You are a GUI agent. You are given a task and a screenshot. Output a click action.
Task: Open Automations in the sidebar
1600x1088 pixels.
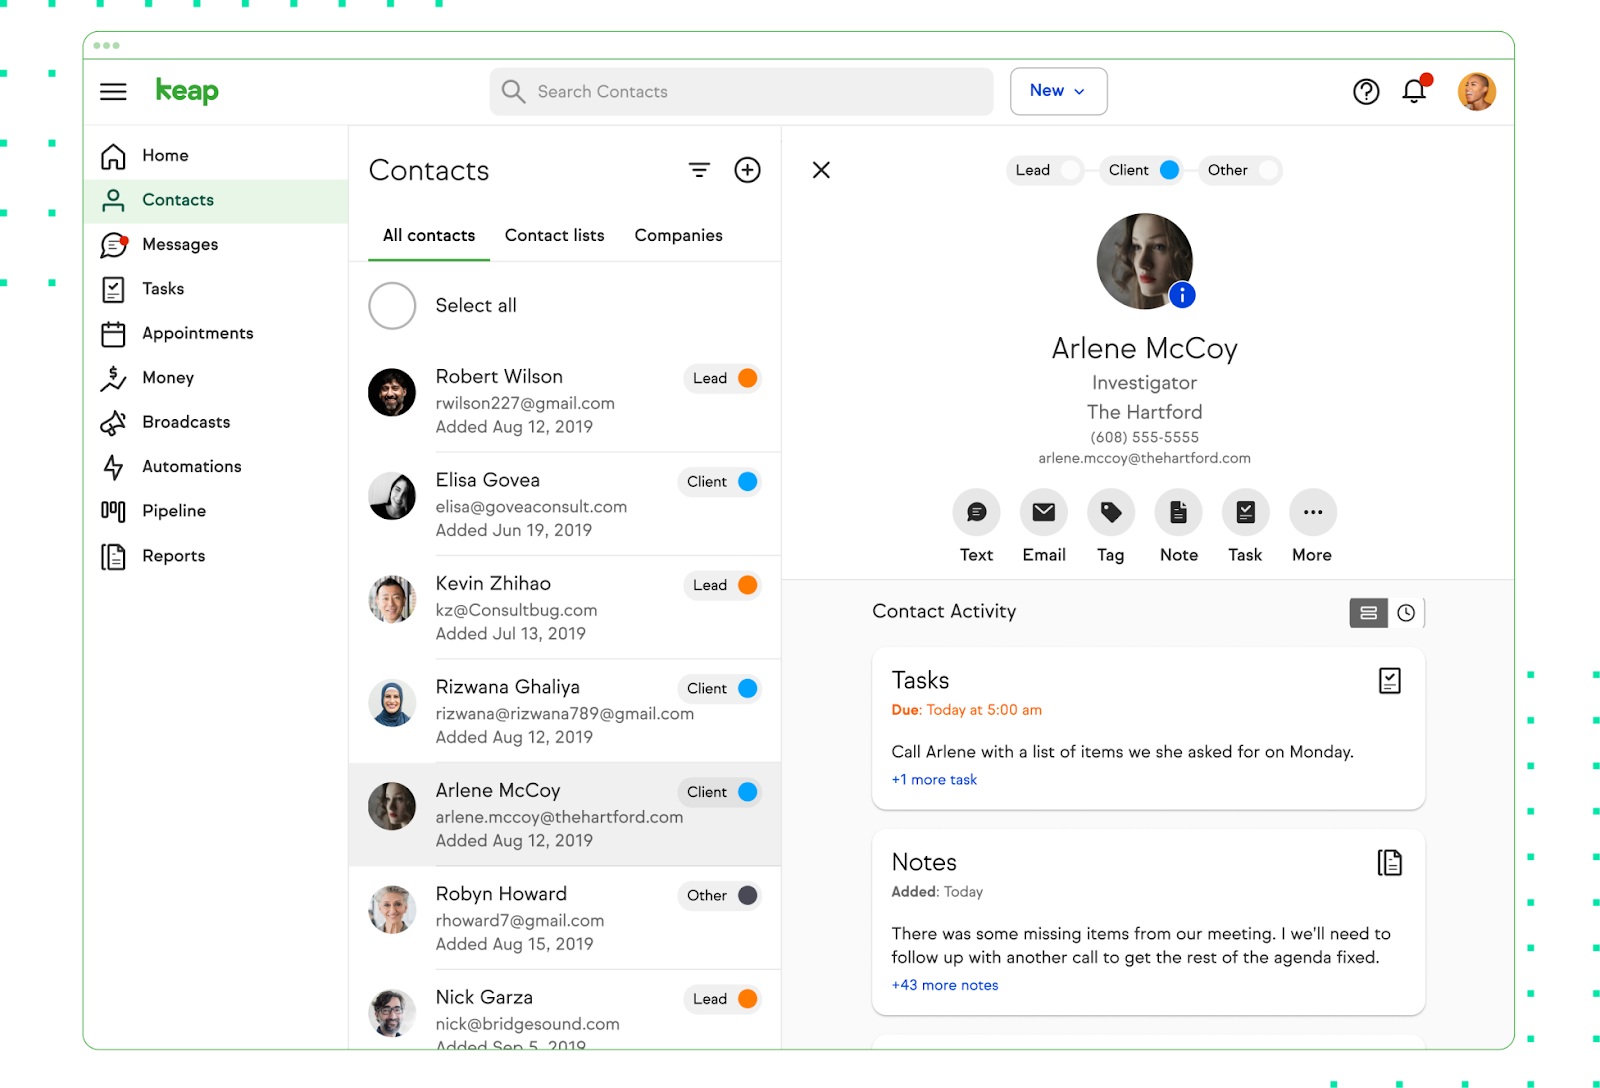click(216, 467)
